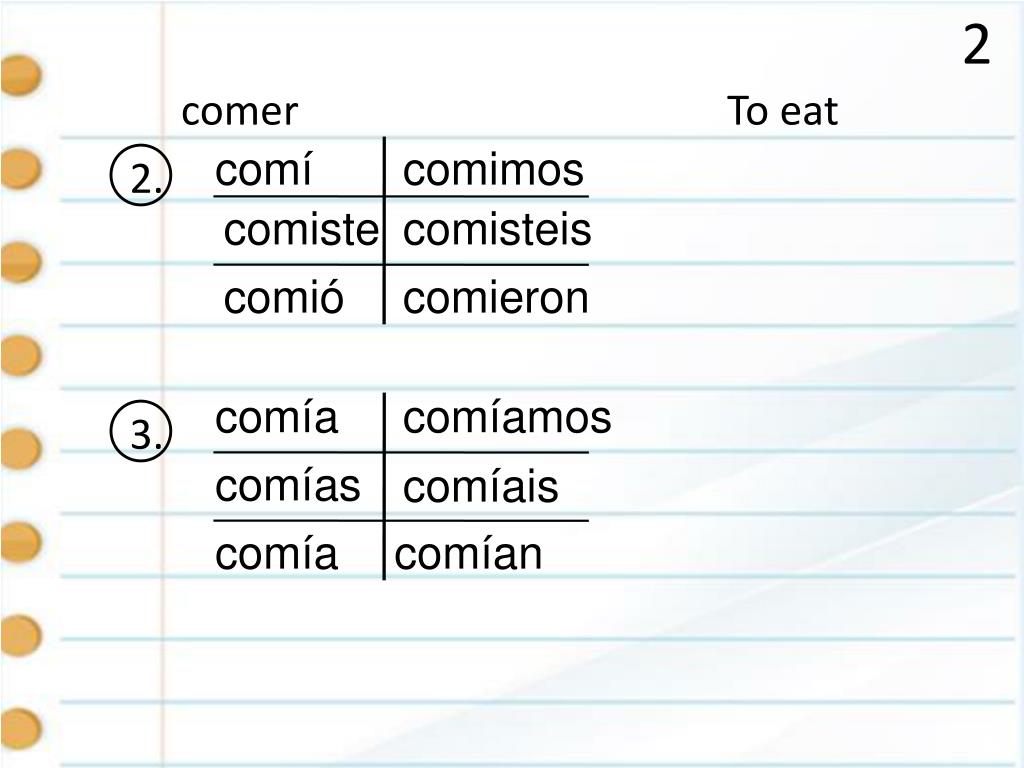
Task: Click the word comimos
Action: (x=493, y=170)
